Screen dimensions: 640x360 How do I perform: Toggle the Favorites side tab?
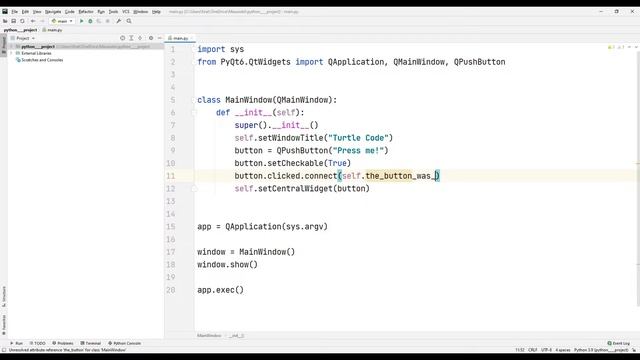(x=4, y=324)
